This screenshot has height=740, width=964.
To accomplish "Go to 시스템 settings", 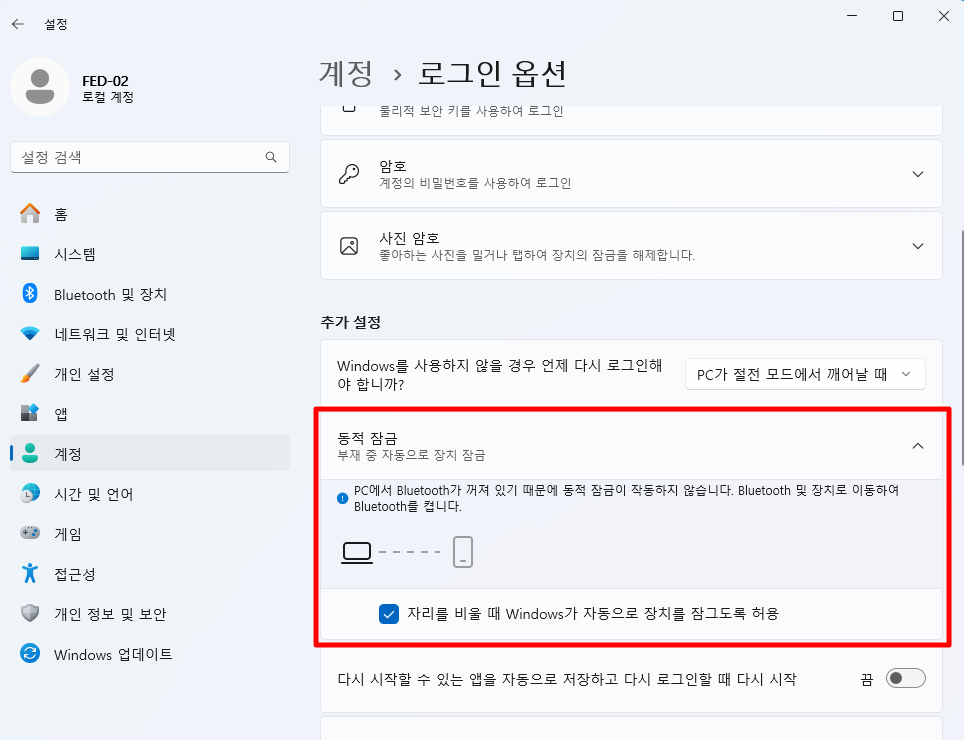I will point(150,254).
